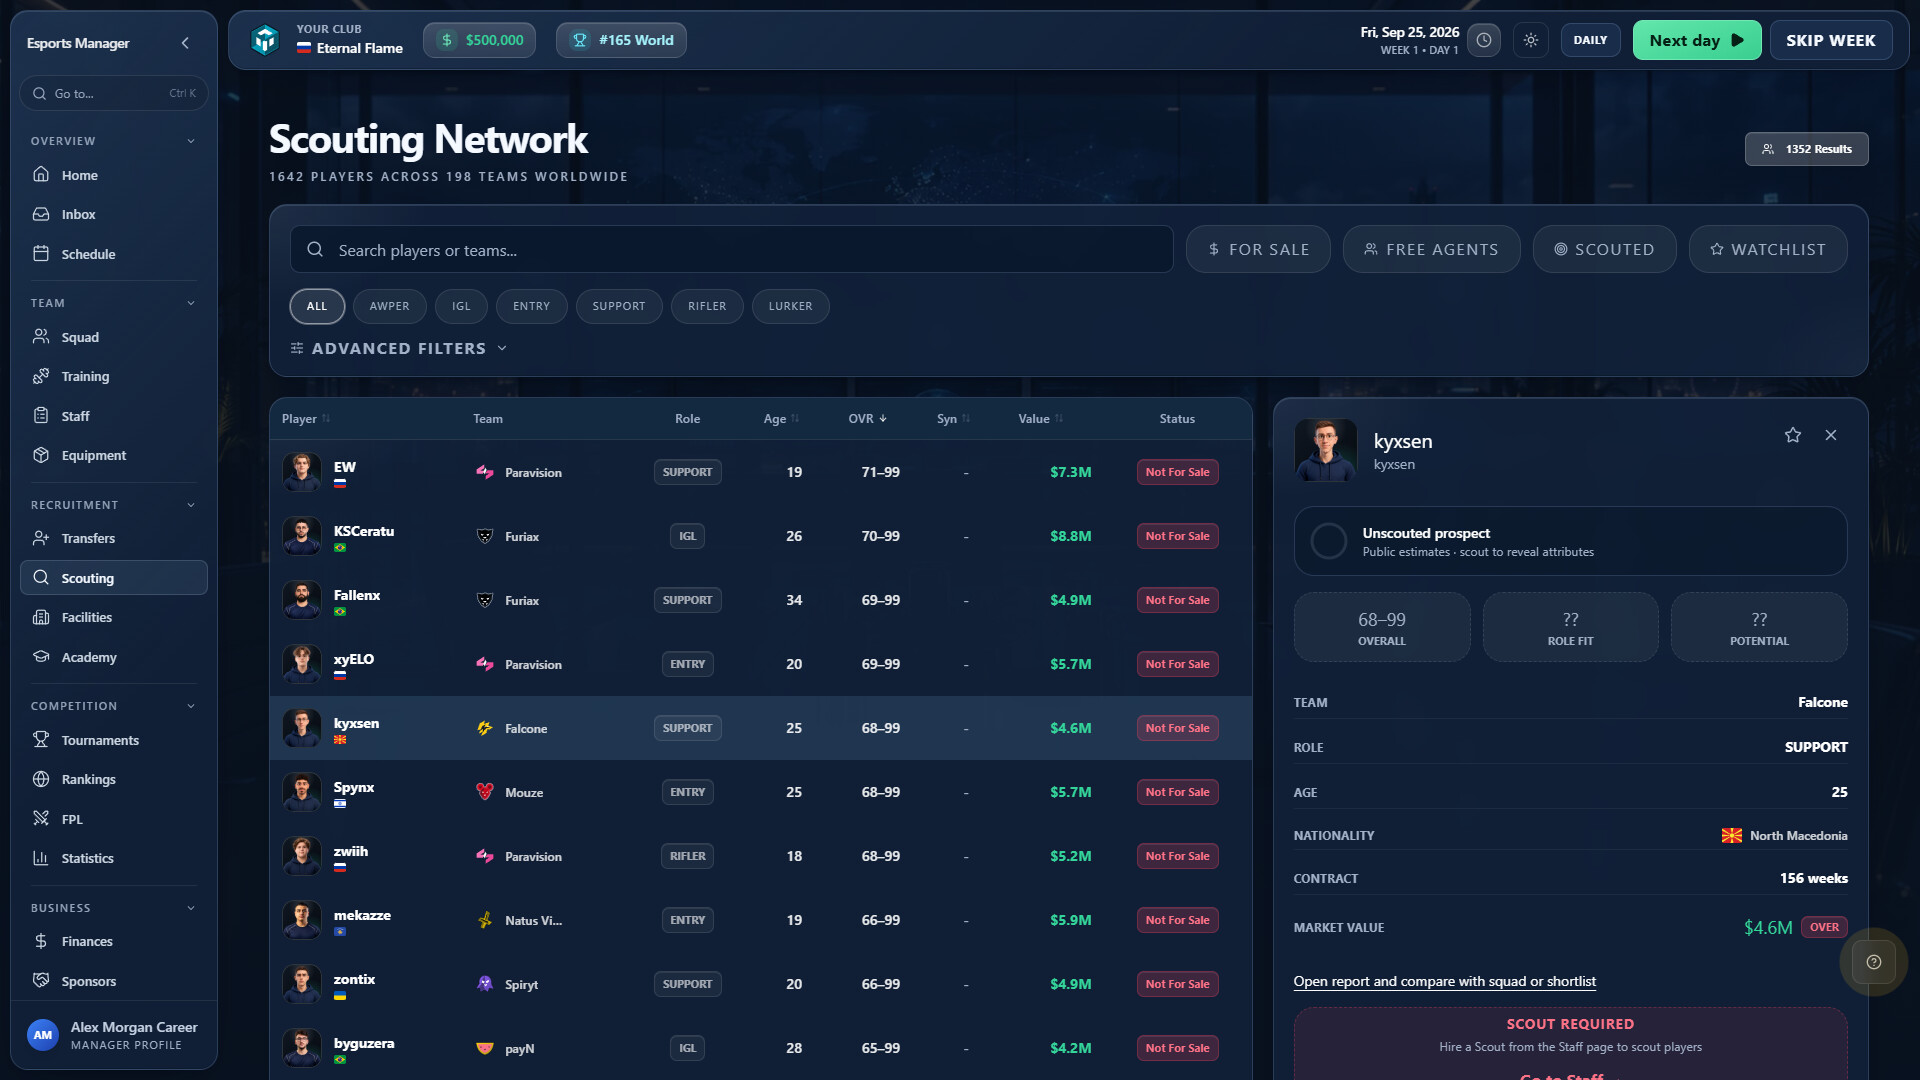
Task: Select the IGL role filter chip
Action: coord(461,306)
